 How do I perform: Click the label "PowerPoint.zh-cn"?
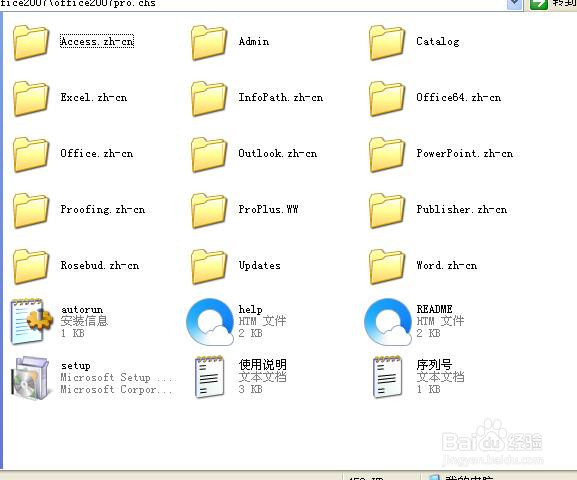tap(465, 153)
